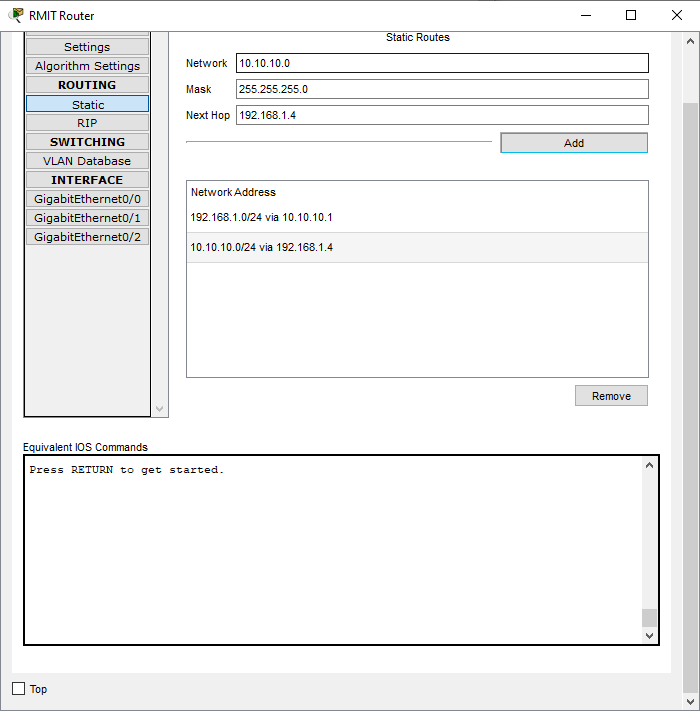Toggle the Top checkbox
700x711 pixels.
click(x=19, y=689)
